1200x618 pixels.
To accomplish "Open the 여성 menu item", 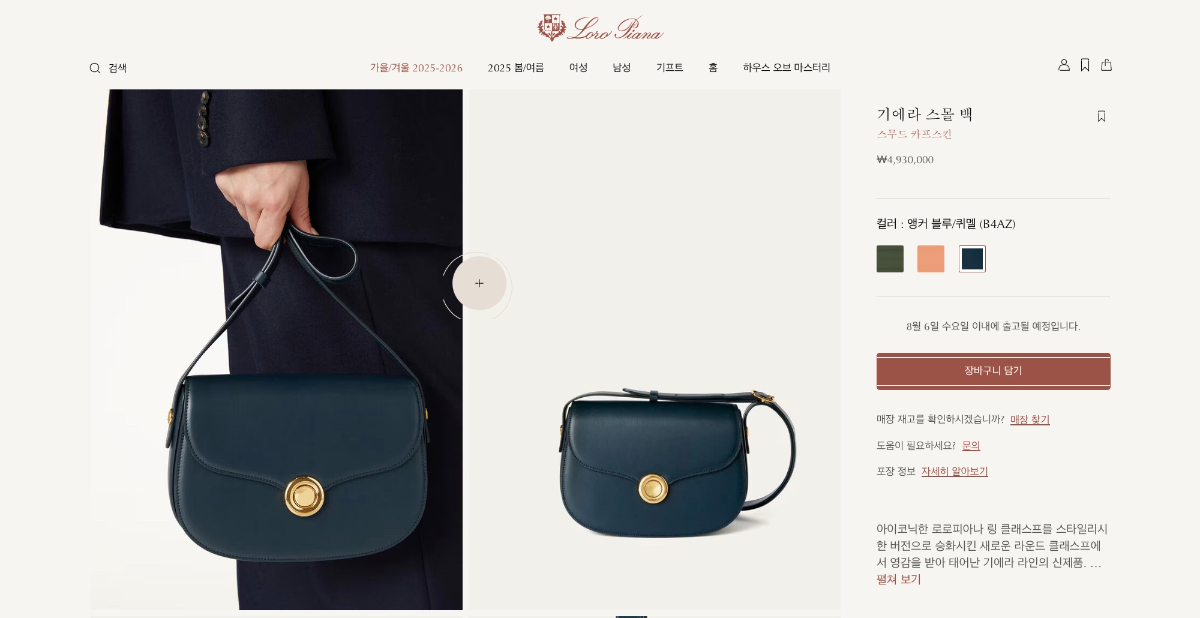I will point(578,68).
